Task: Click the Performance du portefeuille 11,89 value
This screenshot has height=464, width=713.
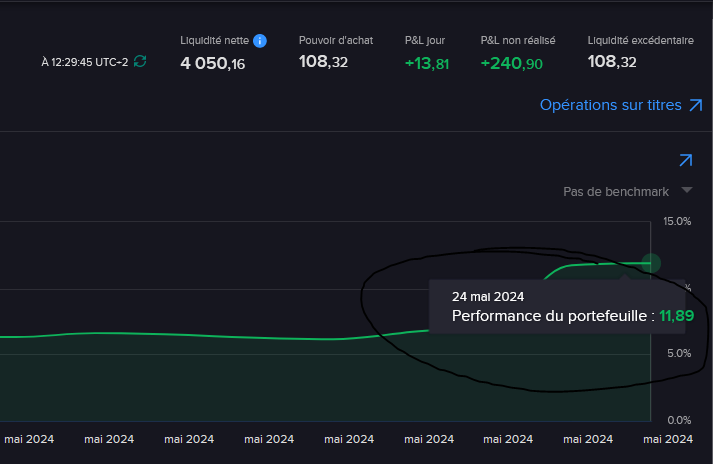Action: pos(677,316)
